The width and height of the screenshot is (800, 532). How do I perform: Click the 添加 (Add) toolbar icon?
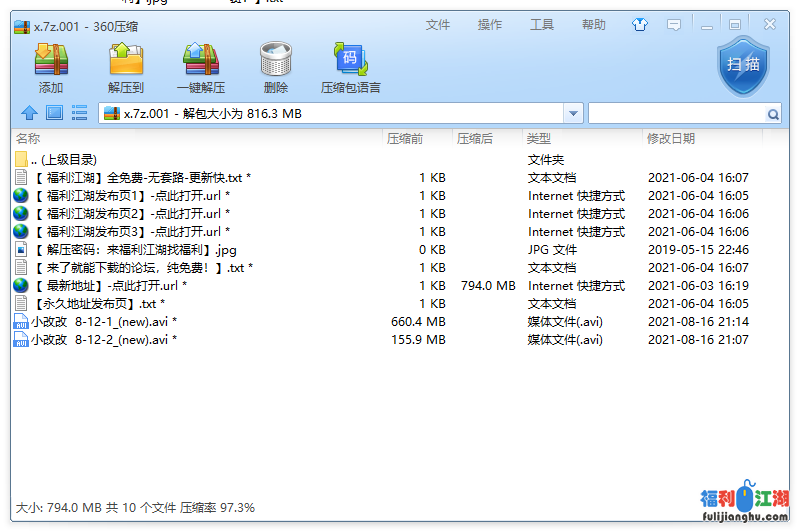(50, 68)
